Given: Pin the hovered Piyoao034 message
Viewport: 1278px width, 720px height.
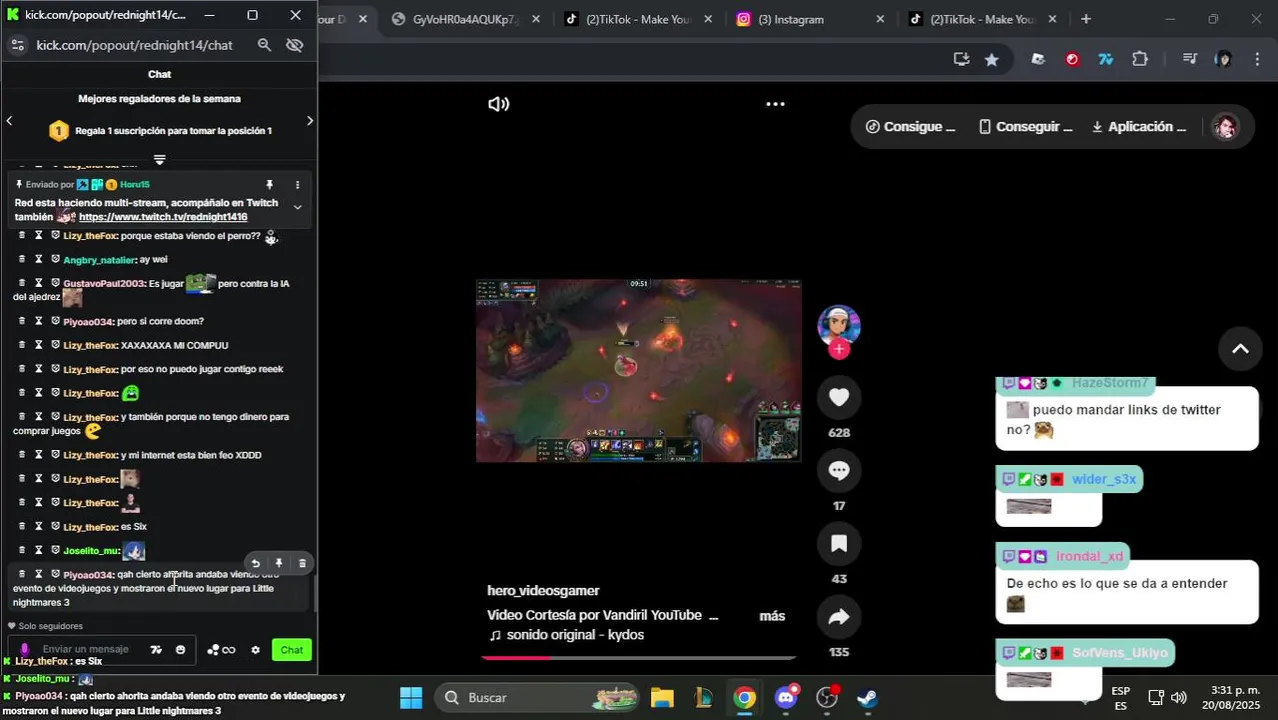Looking at the screenshot, I should [x=279, y=564].
